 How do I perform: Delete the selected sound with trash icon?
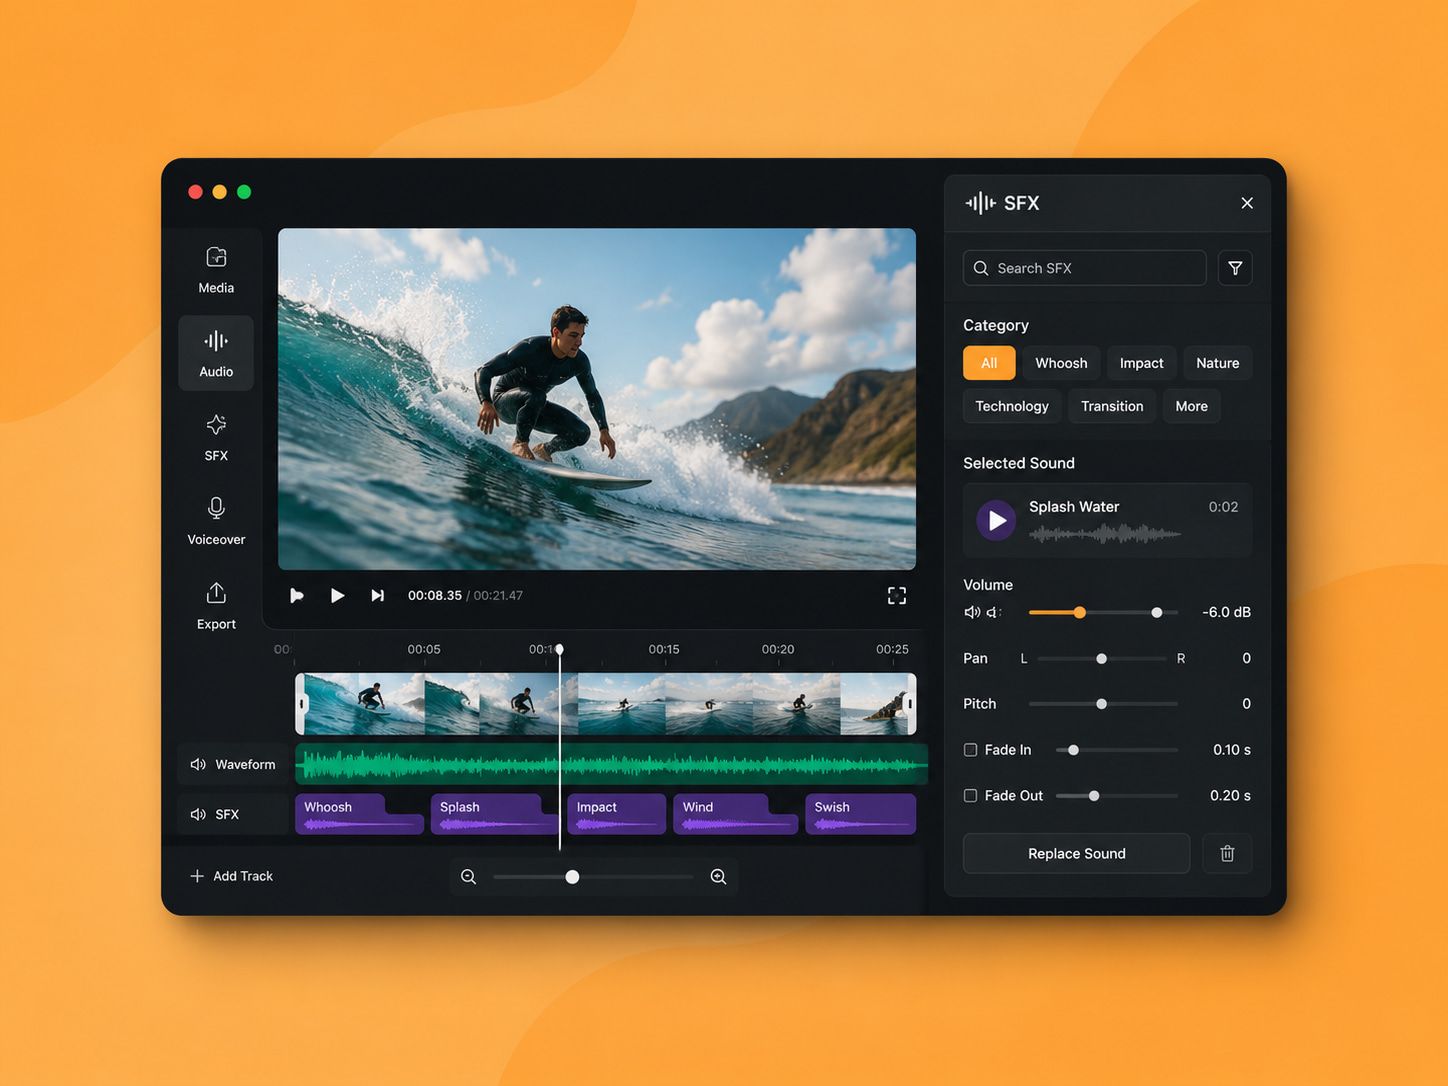click(1227, 853)
